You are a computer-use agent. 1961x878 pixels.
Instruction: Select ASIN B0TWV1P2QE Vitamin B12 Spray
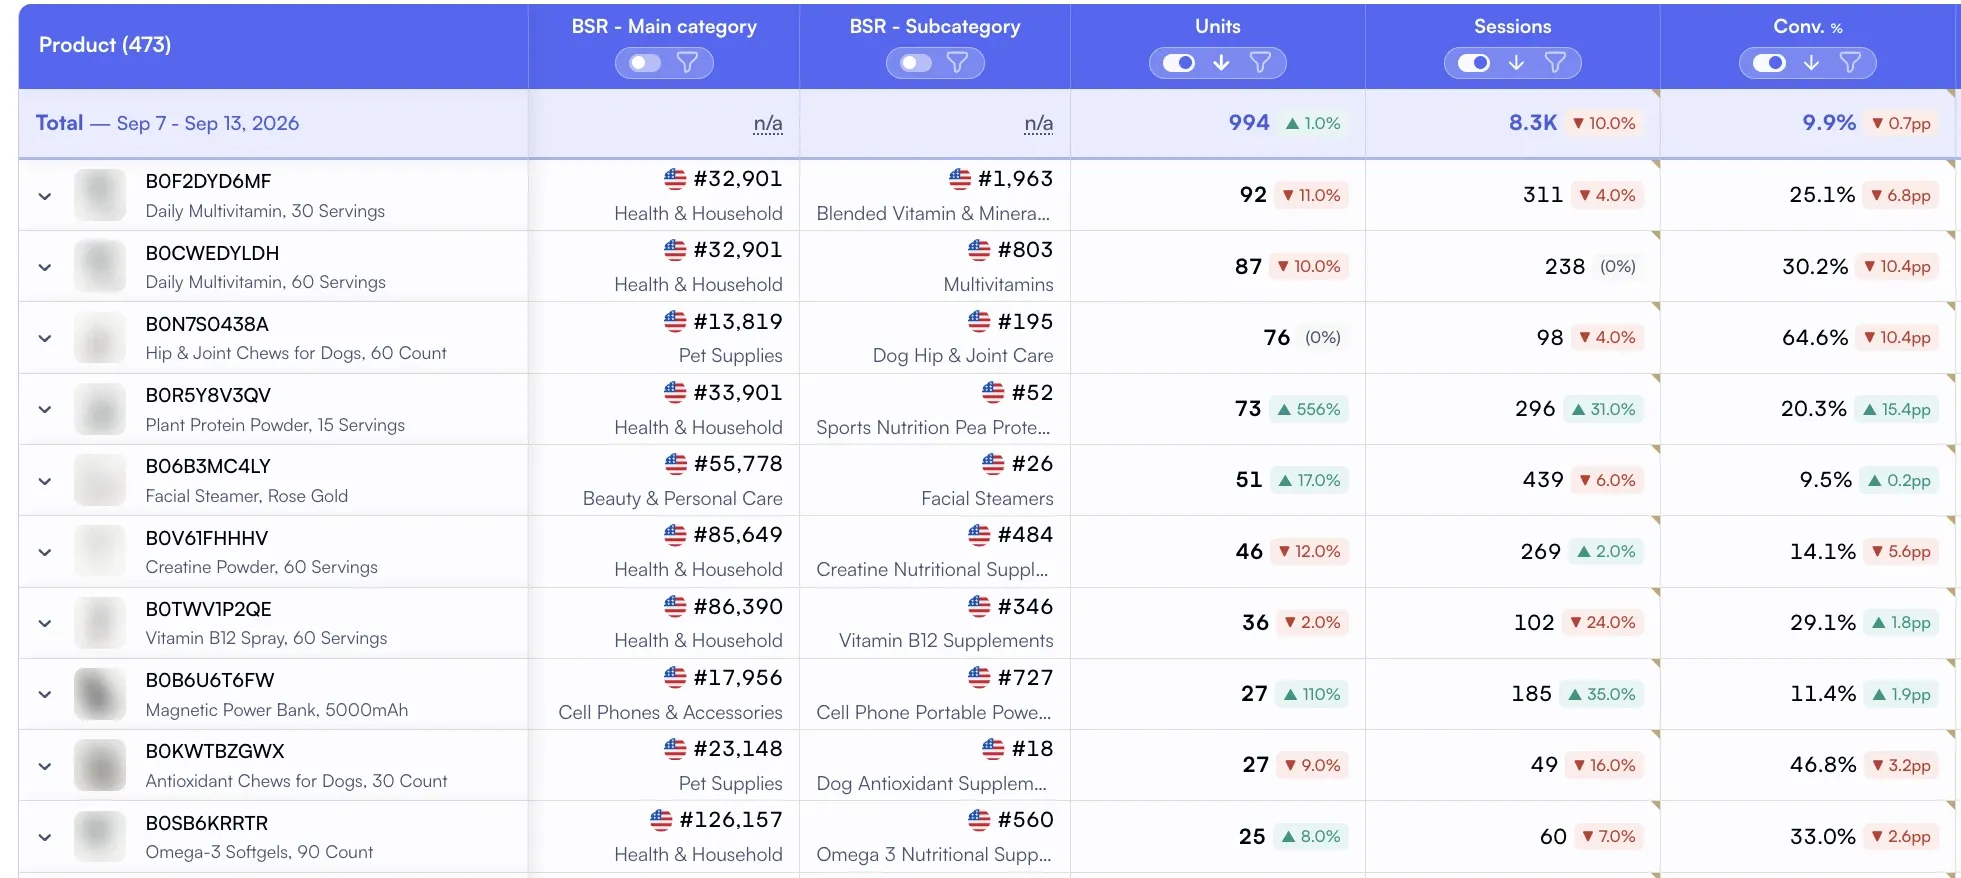click(x=209, y=609)
